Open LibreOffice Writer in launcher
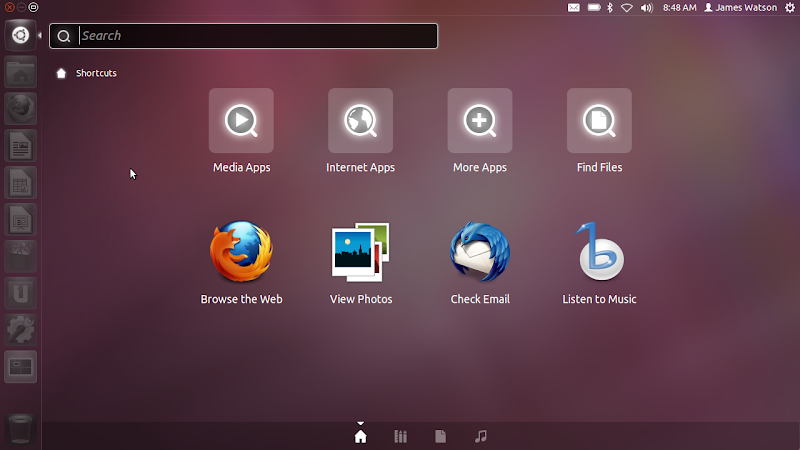 tap(20, 146)
